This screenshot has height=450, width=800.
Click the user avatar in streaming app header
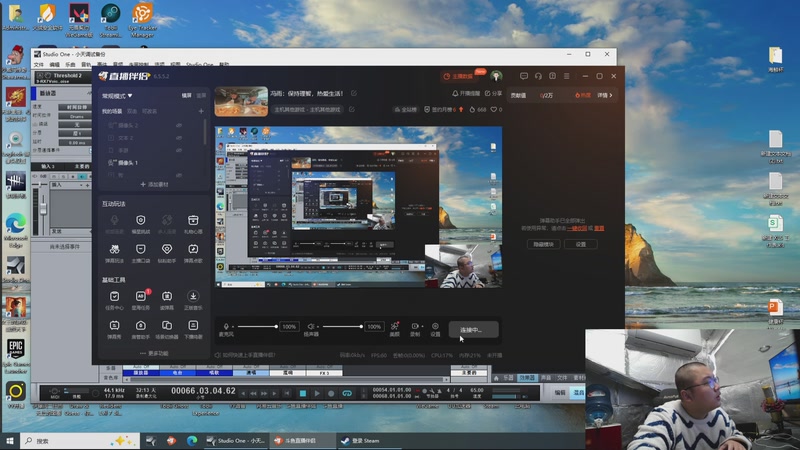click(496, 76)
